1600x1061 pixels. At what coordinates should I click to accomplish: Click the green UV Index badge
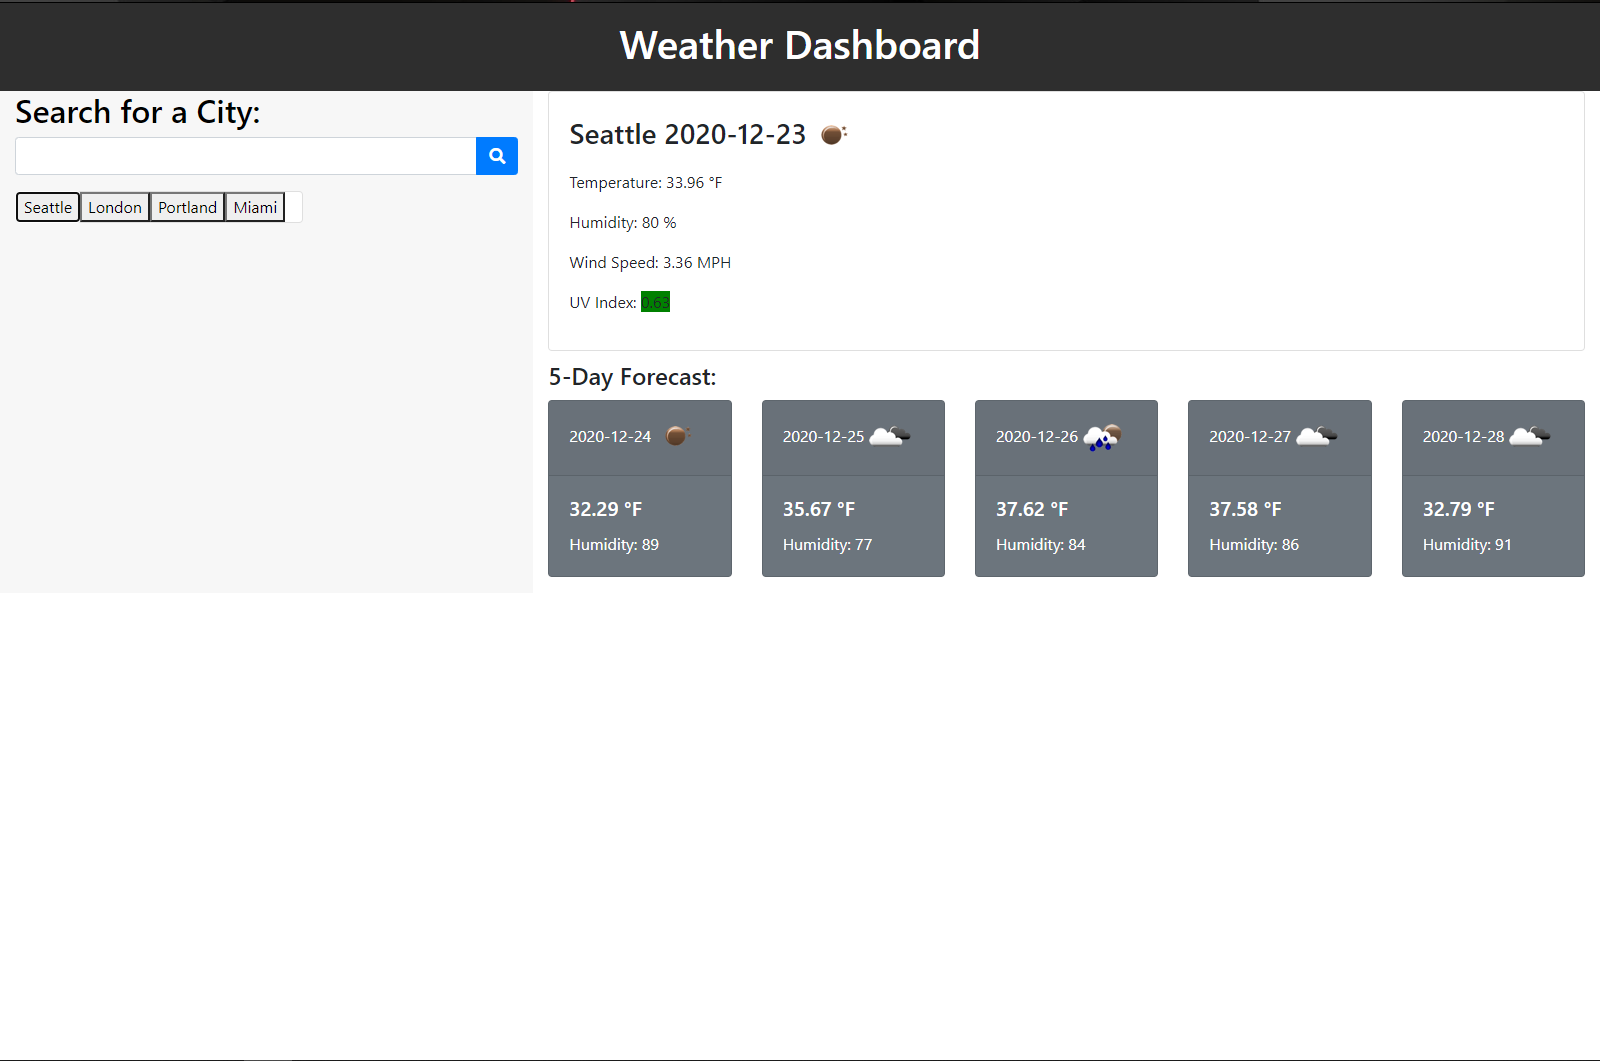coord(655,302)
